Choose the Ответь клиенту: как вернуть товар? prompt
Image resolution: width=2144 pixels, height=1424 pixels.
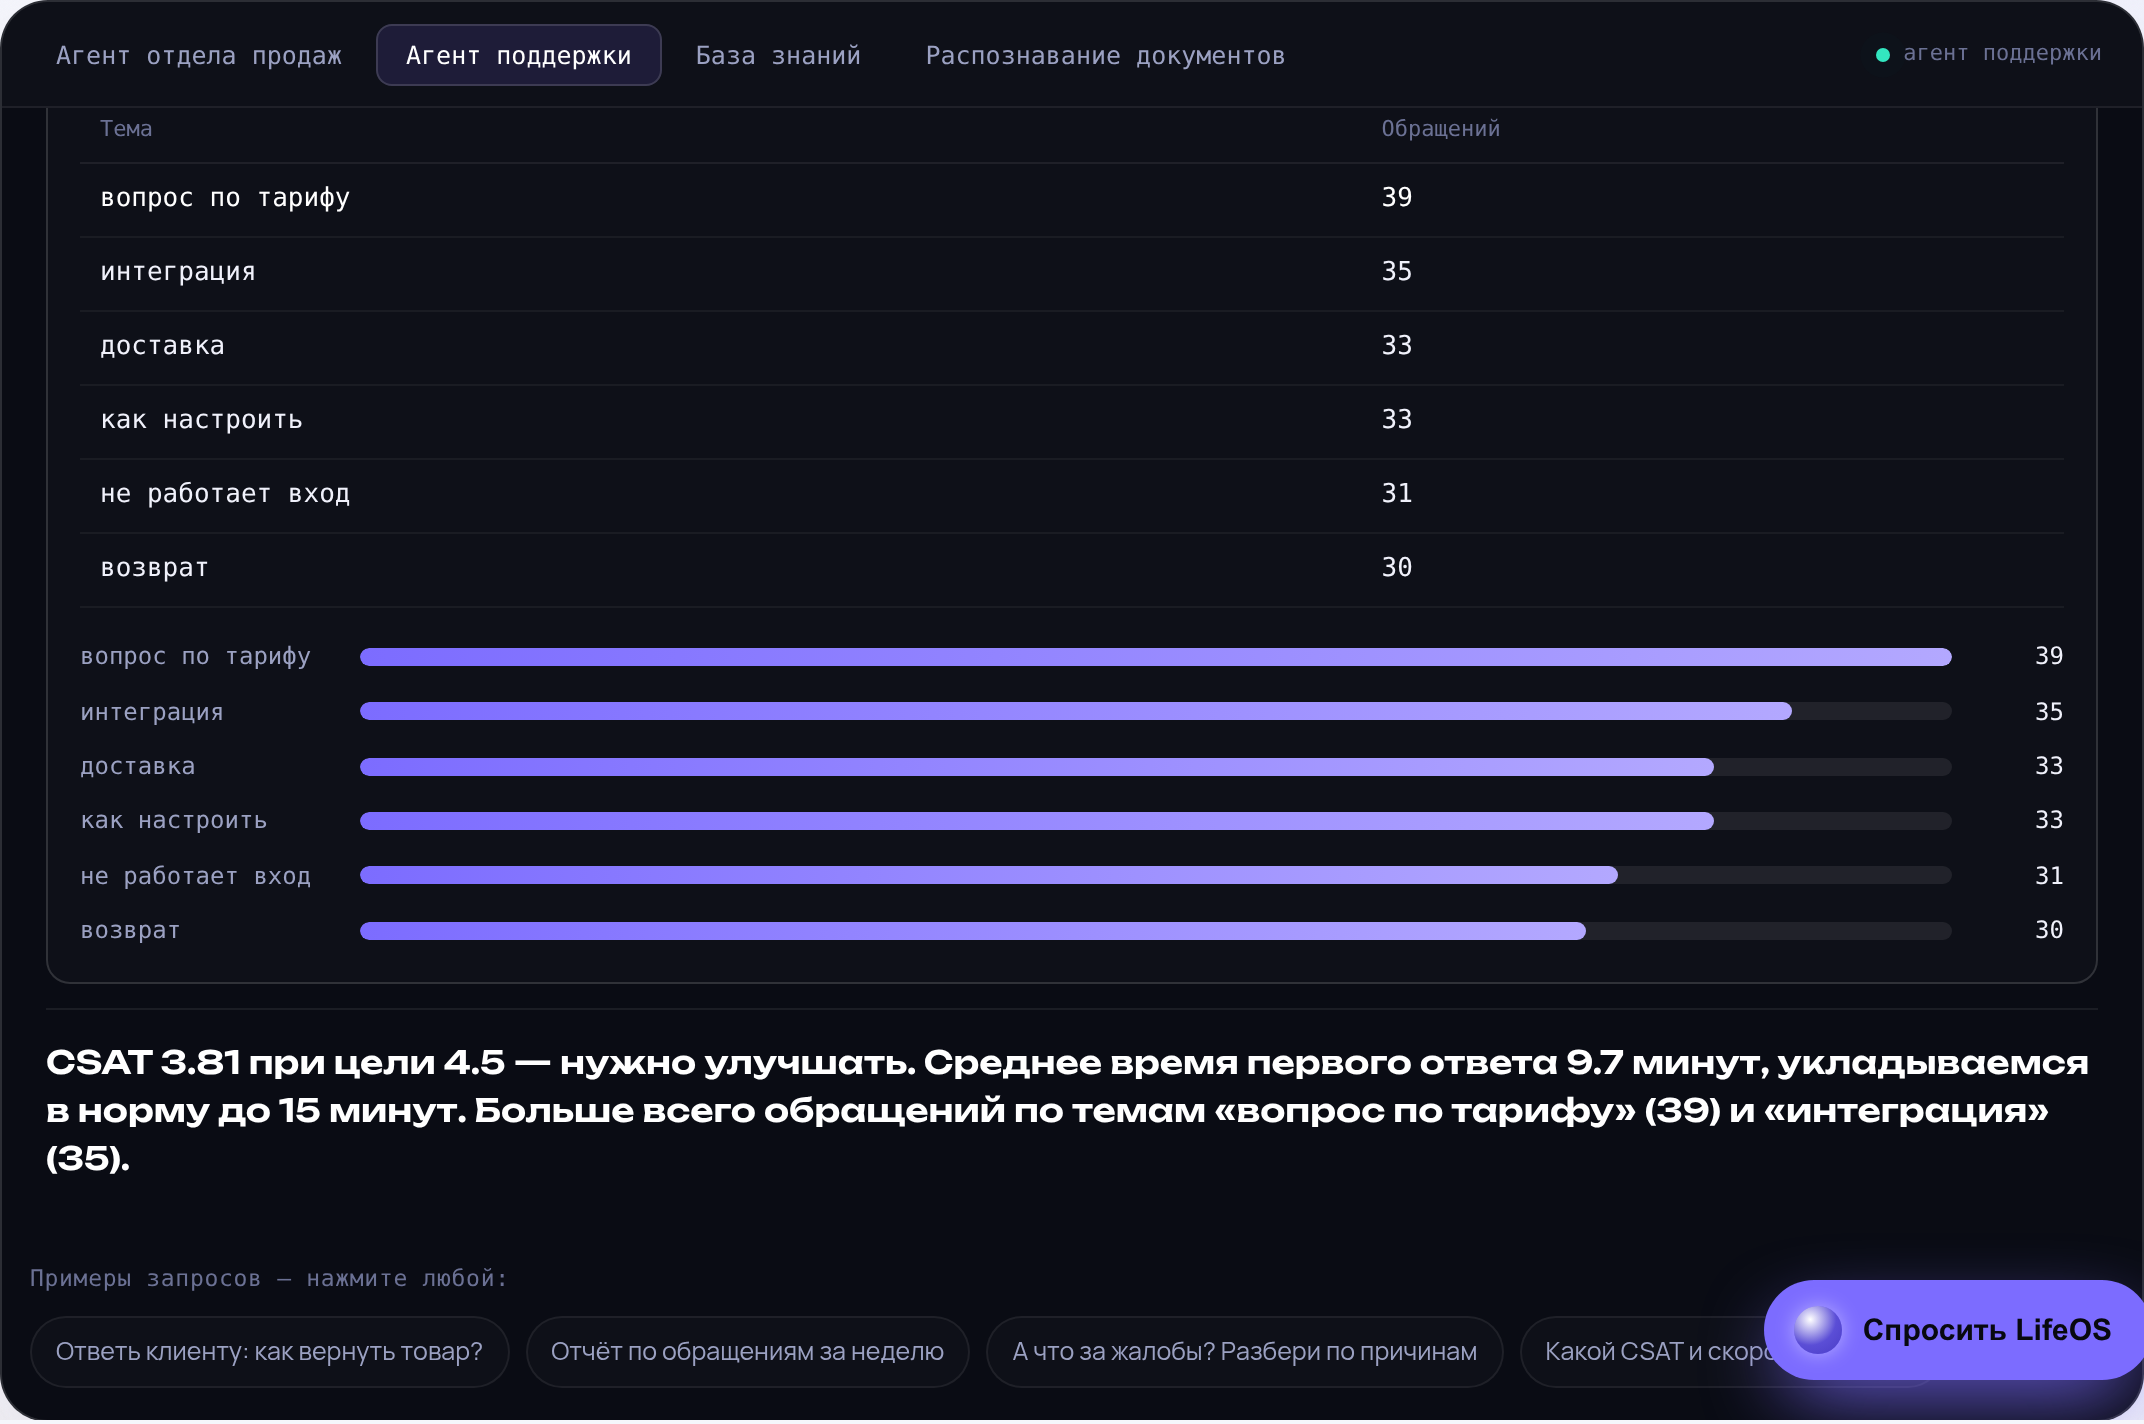pos(269,1352)
